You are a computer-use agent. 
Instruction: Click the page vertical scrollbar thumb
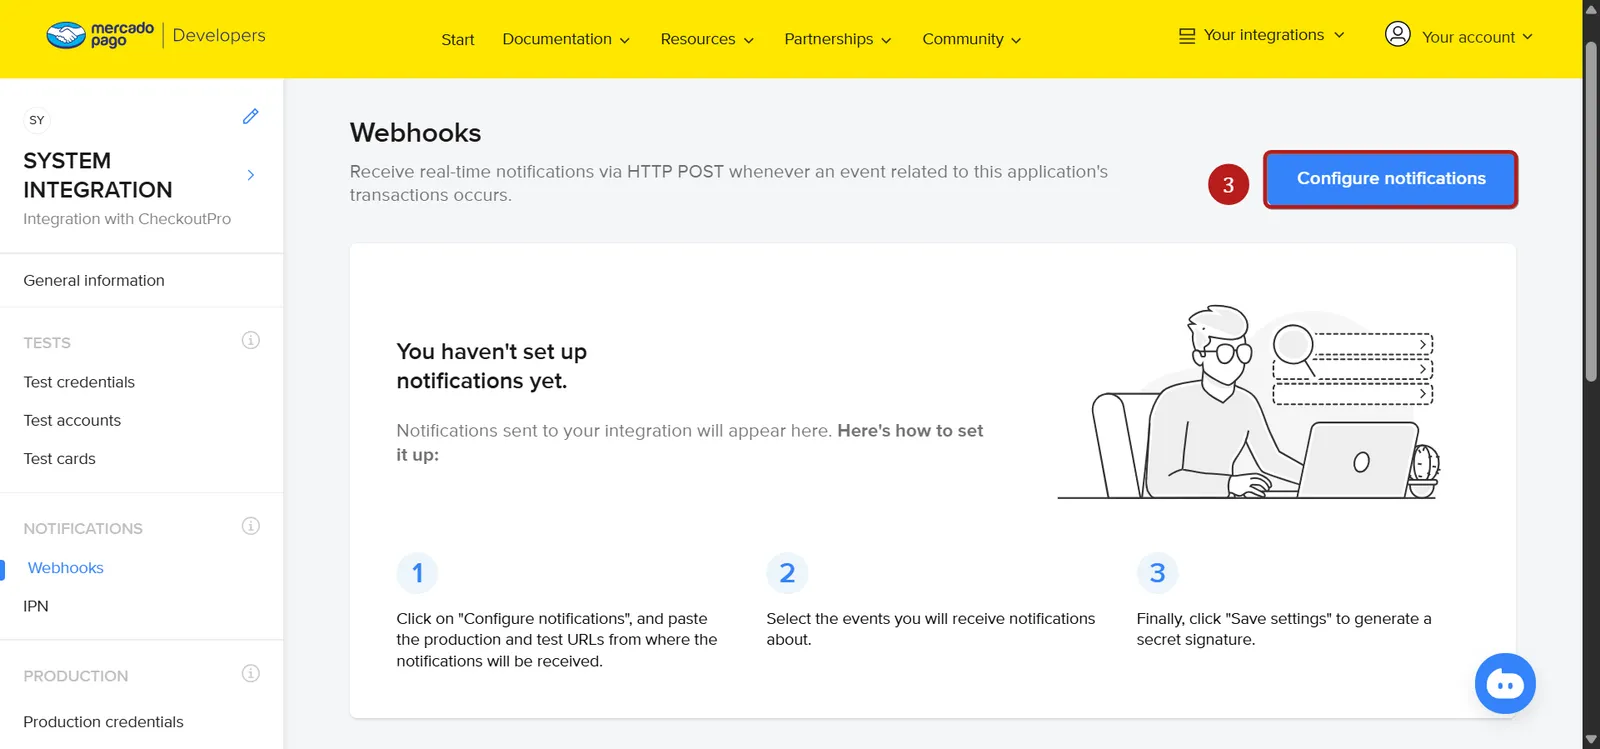[x=1591, y=212]
